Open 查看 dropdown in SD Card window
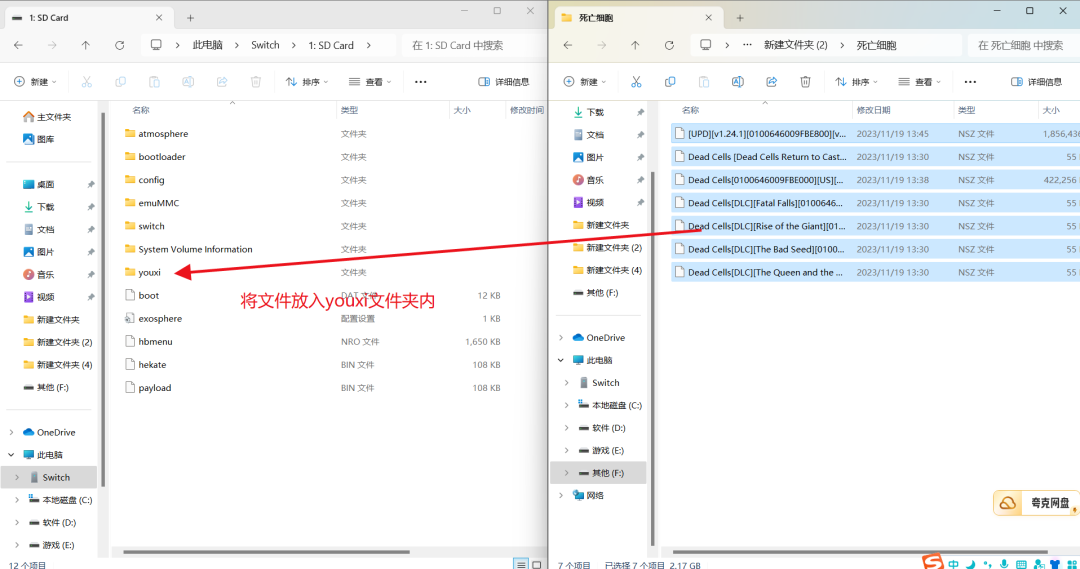1080x569 pixels. pos(370,82)
